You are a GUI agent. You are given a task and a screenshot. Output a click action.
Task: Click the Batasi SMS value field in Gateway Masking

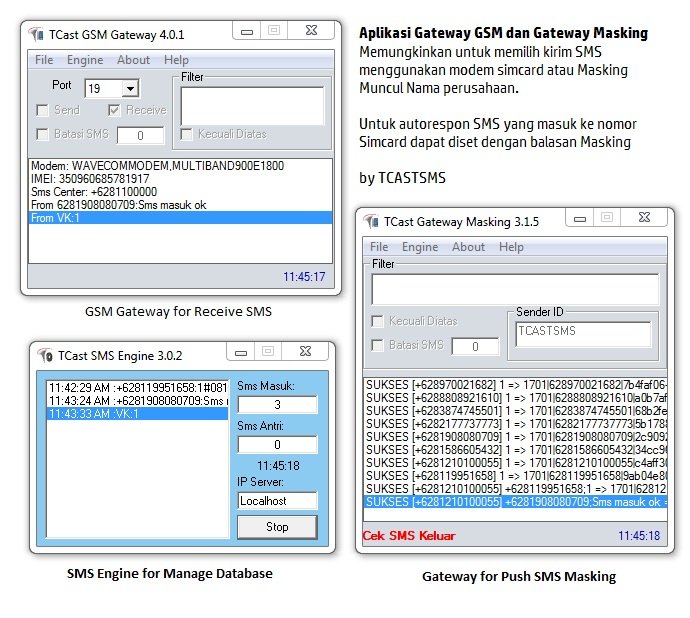pos(475,346)
